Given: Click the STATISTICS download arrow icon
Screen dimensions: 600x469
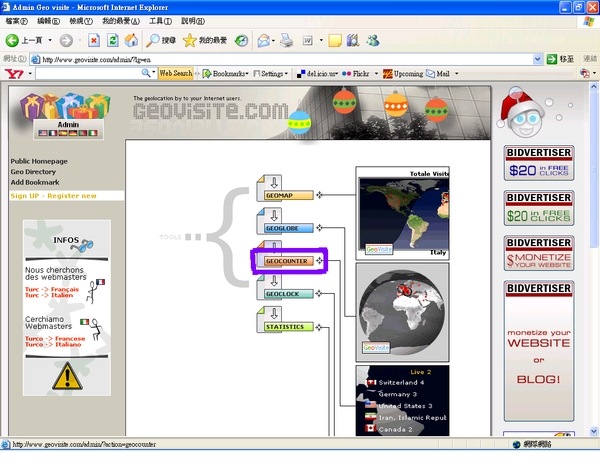Looking at the screenshot, I should 274,314.
